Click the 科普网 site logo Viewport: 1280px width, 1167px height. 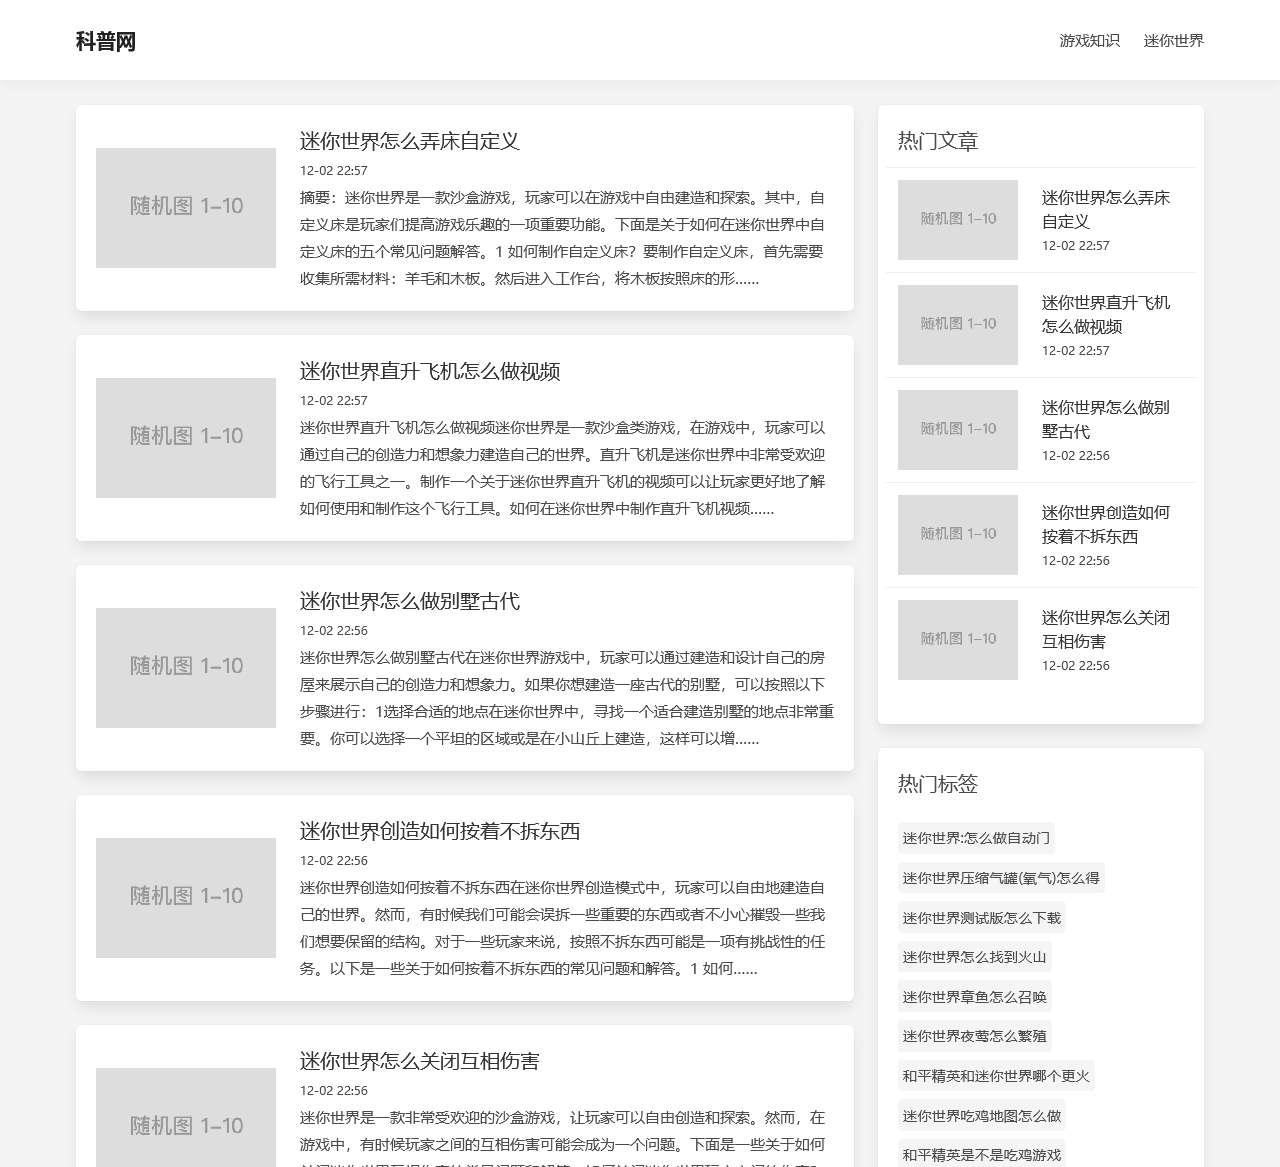[x=104, y=41]
